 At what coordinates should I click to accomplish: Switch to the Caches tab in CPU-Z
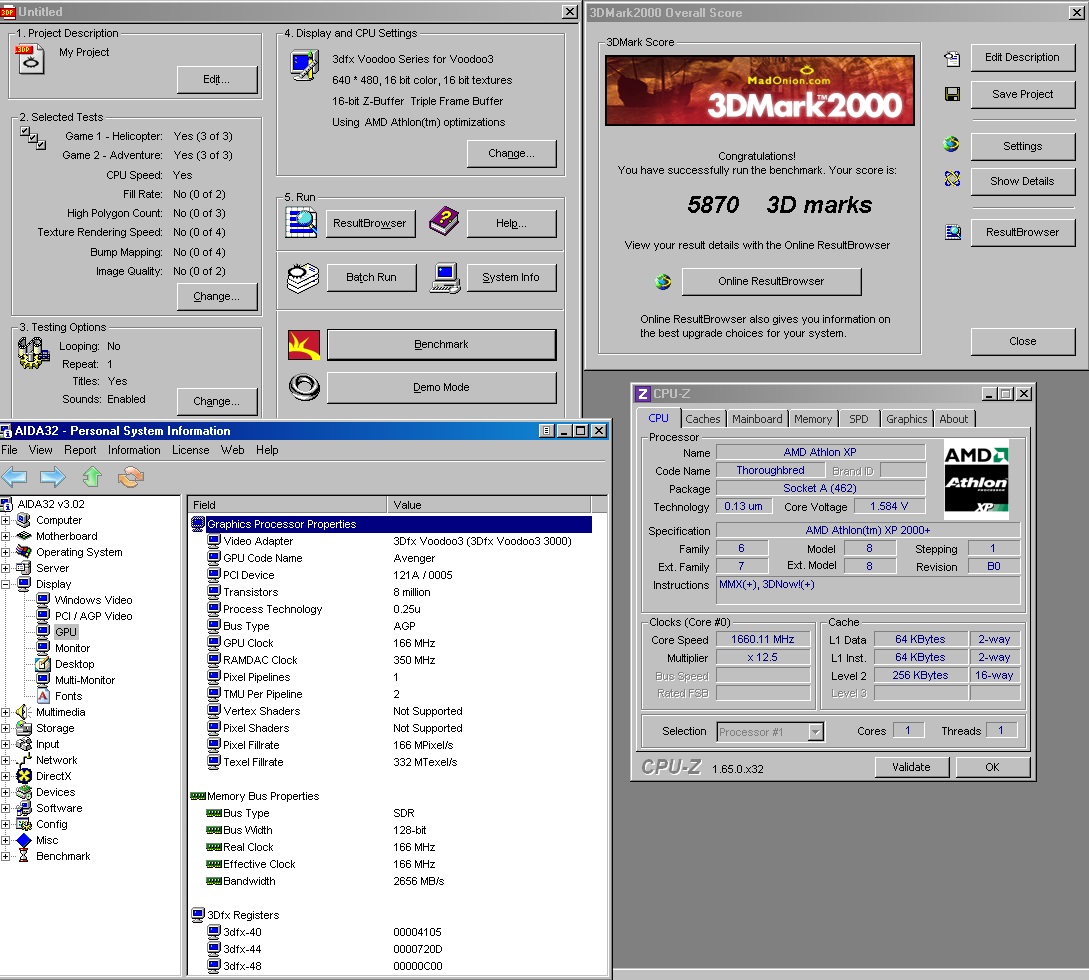coord(702,419)
